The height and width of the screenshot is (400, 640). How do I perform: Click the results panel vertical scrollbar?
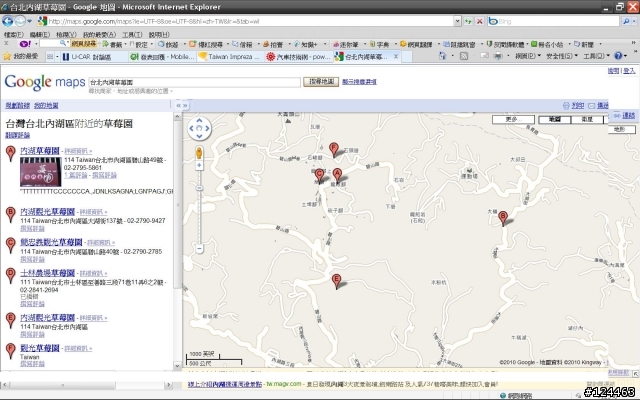pyautogui.click(x=177, y=241)
